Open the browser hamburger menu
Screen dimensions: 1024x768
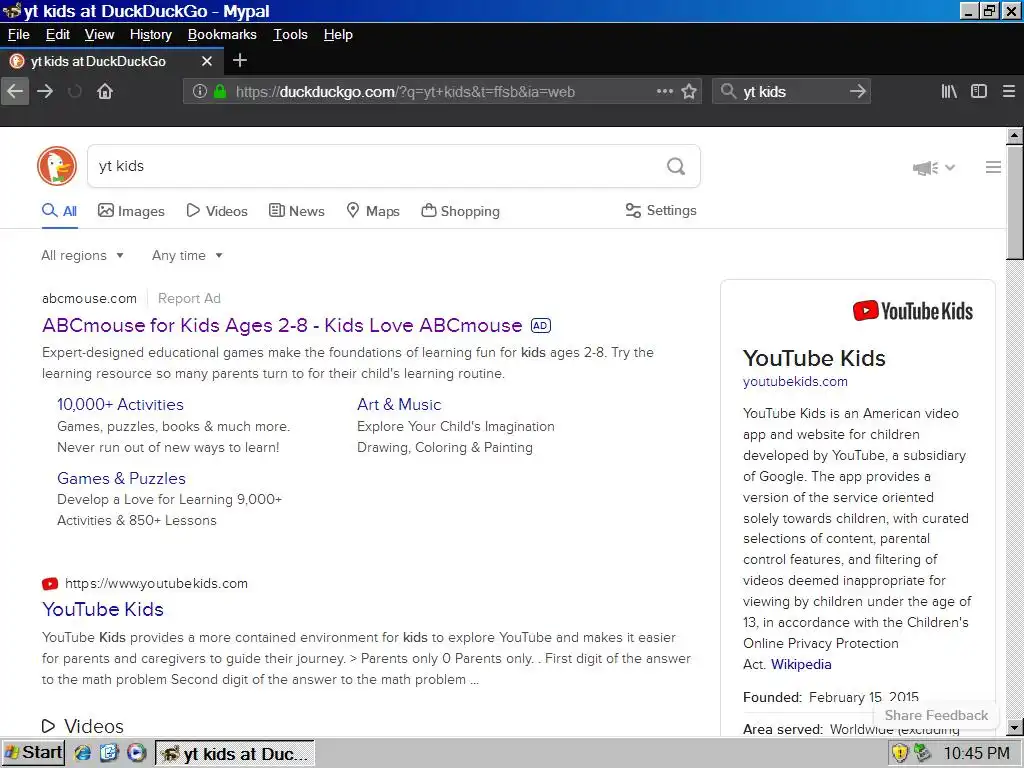pos(1009,91)
